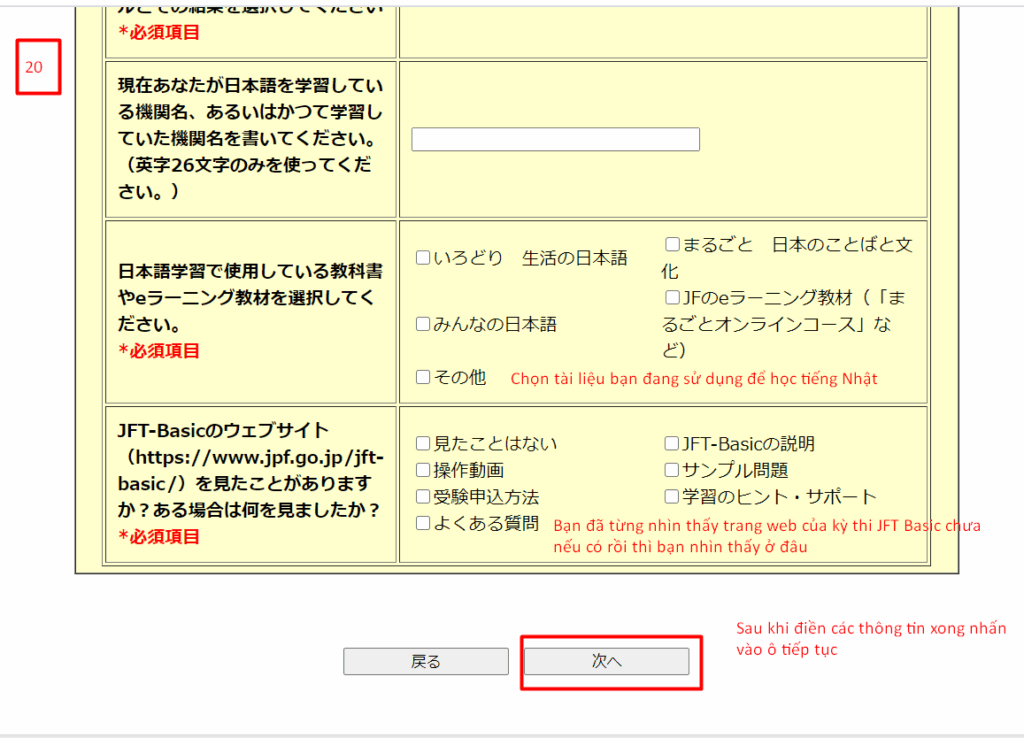Click the red boxed step number 20
The width and height of the screenshot is (1024, 738).
click(38, 68)
